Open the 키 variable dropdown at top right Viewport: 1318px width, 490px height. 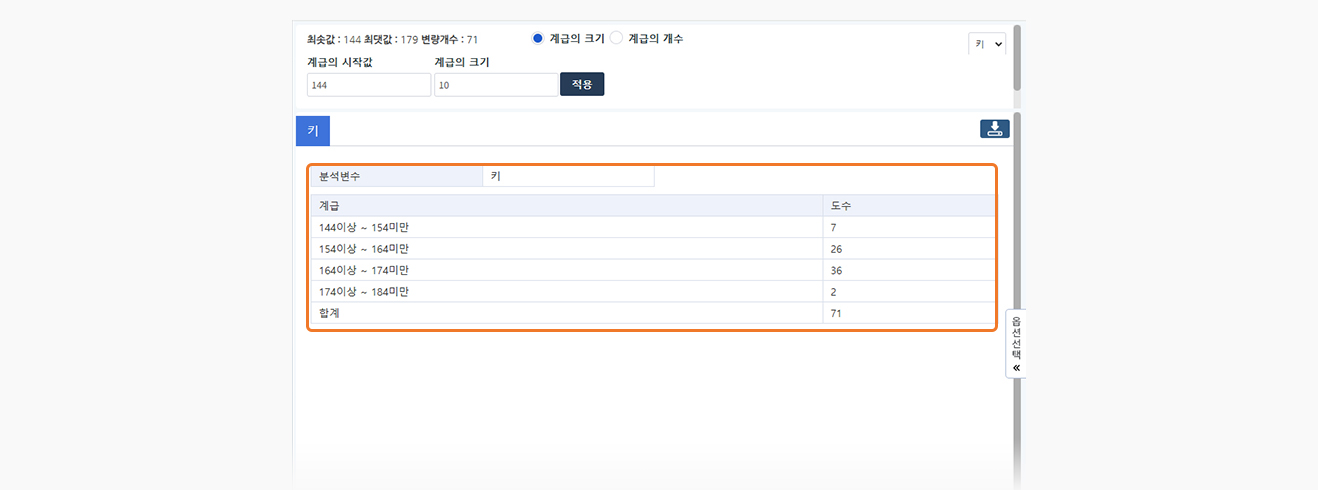[986, 45]
